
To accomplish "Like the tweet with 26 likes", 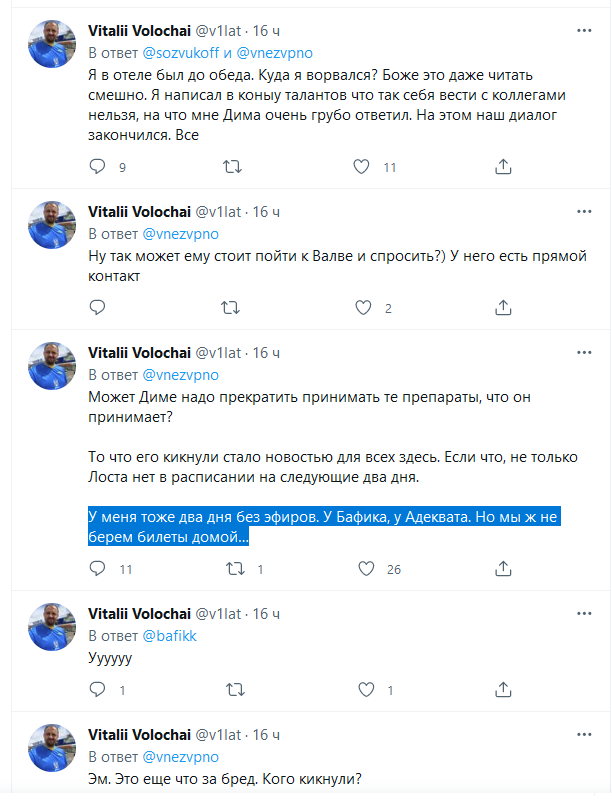I will pyautogui.click(x=365, y=569).
